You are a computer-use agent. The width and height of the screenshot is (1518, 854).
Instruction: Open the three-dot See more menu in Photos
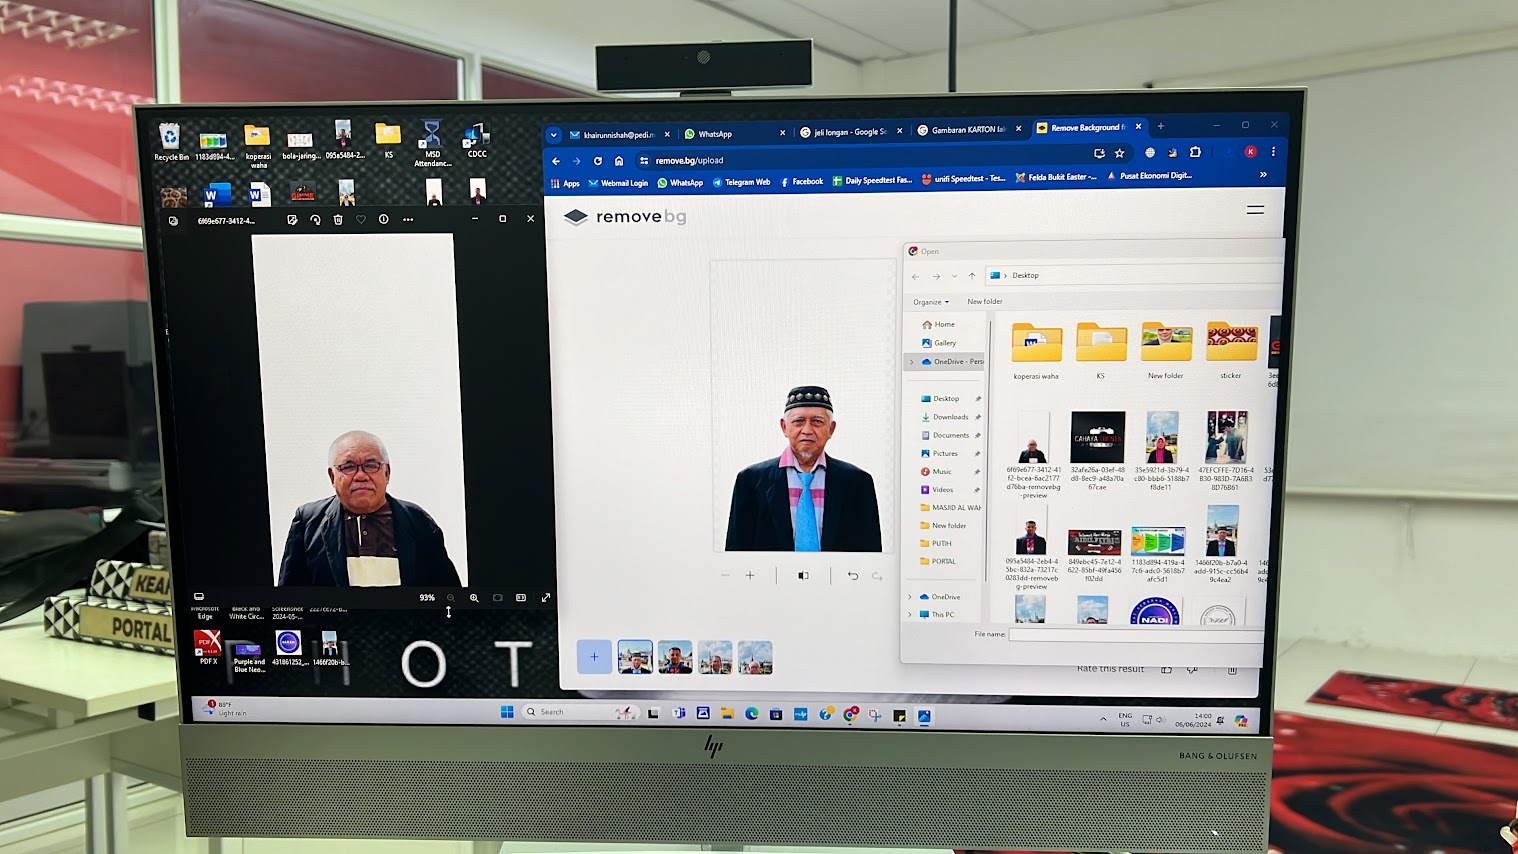click(408, 219)
